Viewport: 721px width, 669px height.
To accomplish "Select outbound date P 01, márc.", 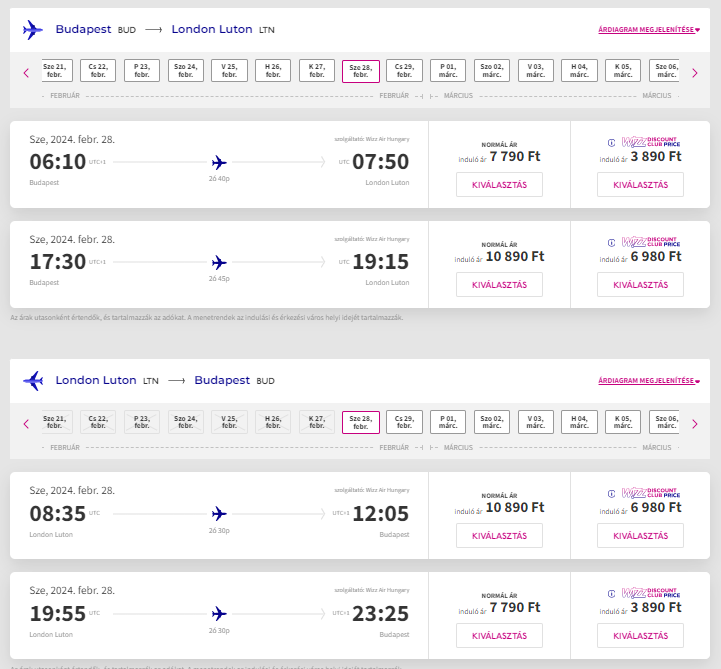I will (x=448, y=71).
